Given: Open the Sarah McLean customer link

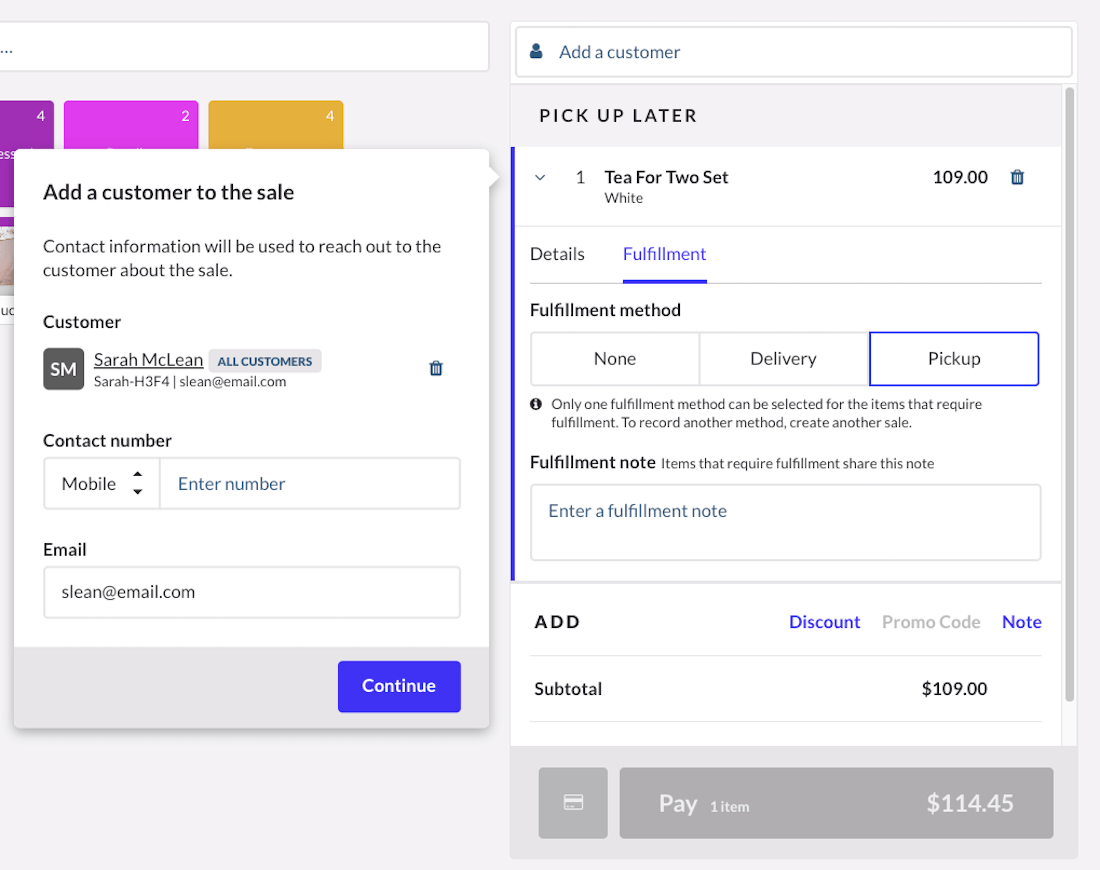Looking at the screenshot, I should pos(148,360).
